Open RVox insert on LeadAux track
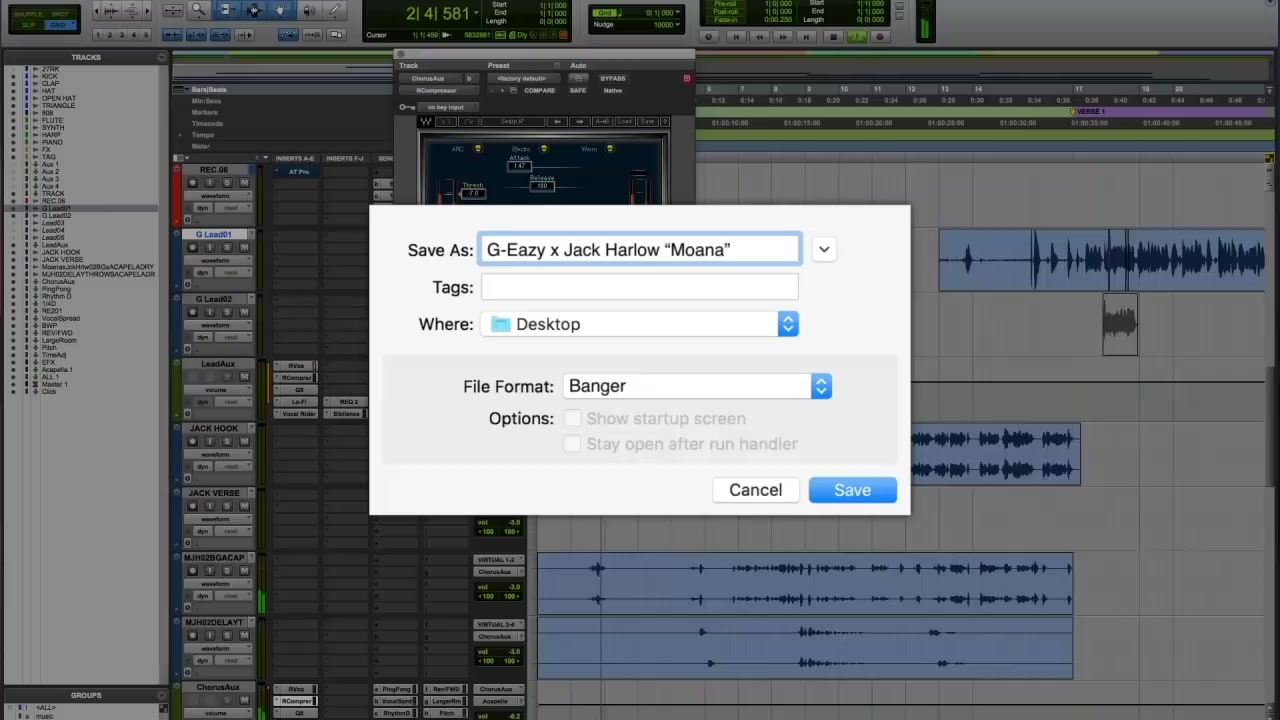The image size is (1280, 720). point(296,366)
